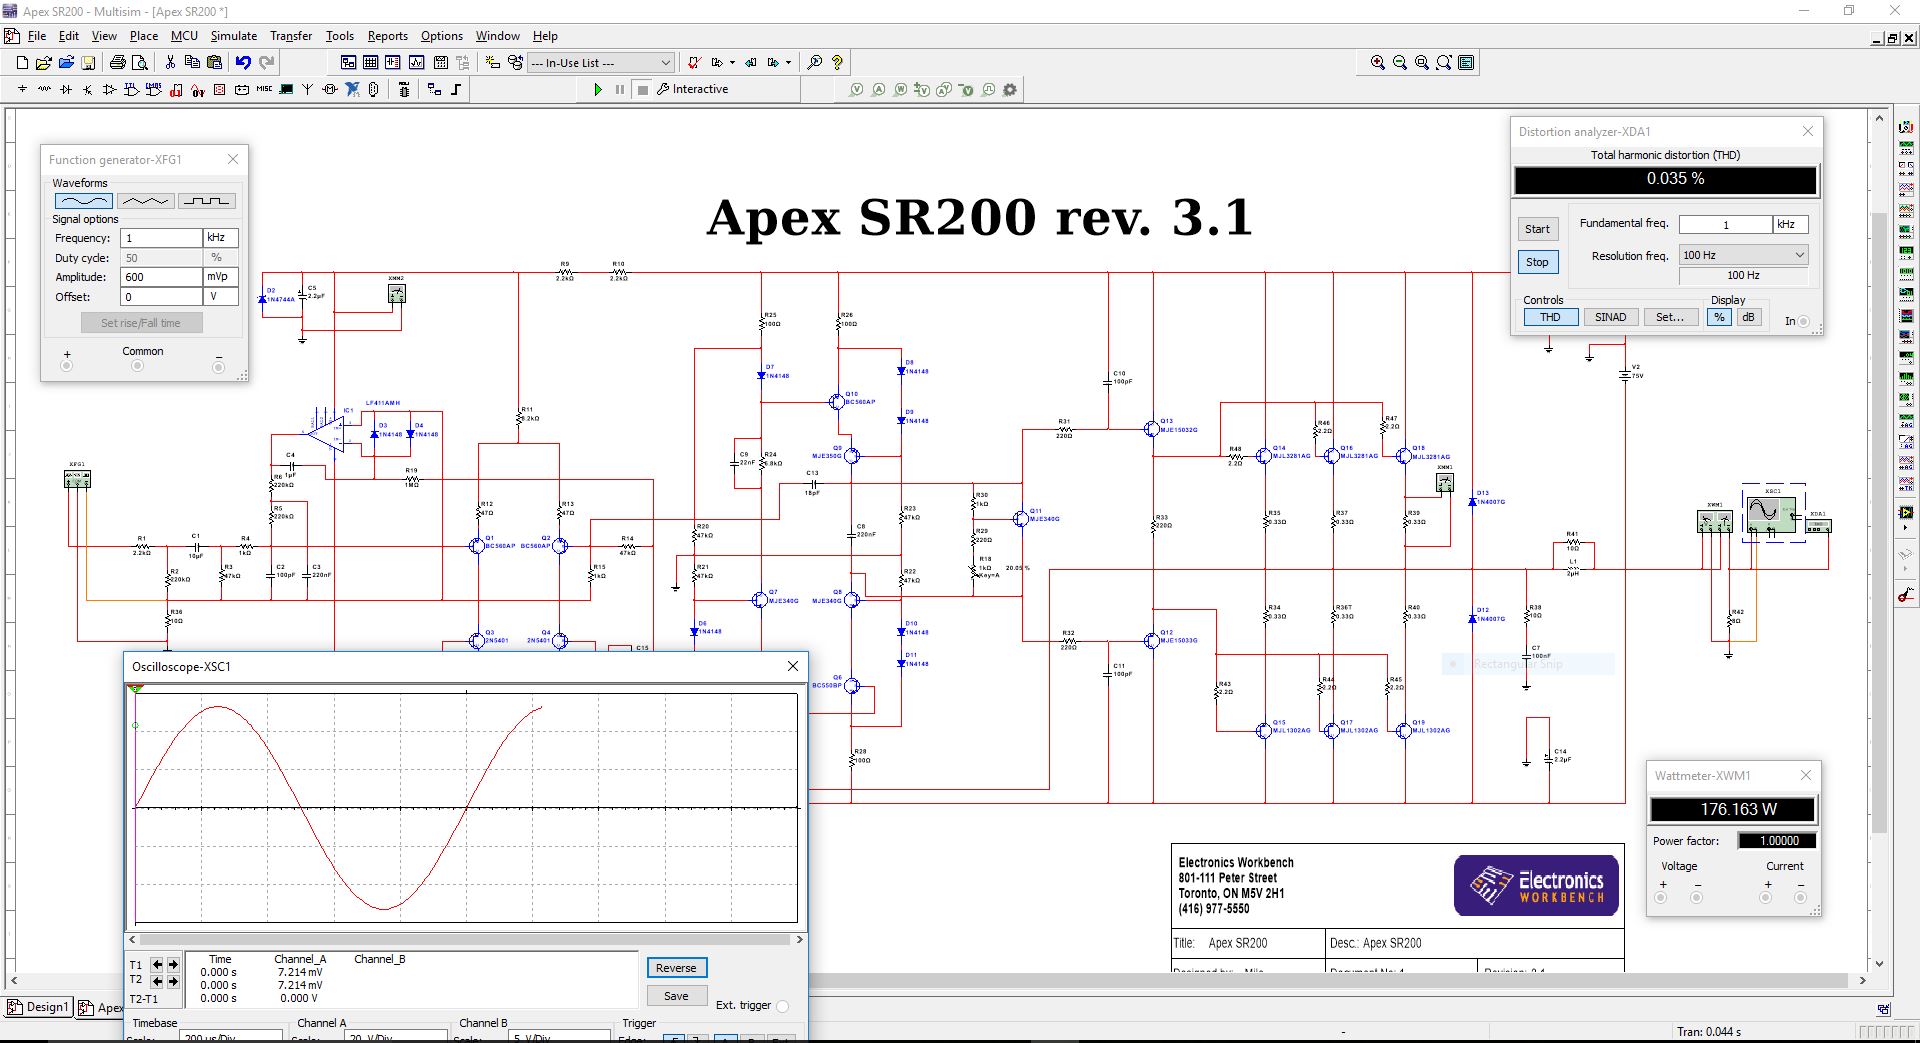The width and height of the screenshot is (1920, 1043).
Task: Click the Start button in Distortion analyzer
Action: coord(1537,229)
